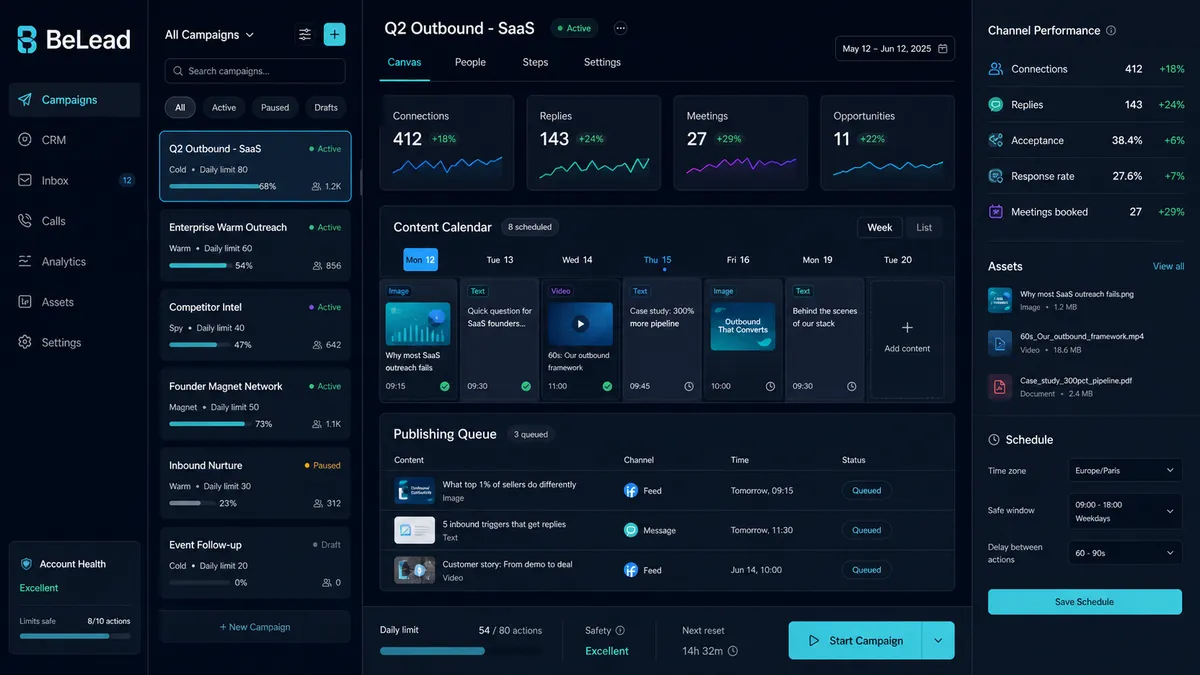
Task: Click the Response rate icon in Channel Performance
Action: coord(996,176)
